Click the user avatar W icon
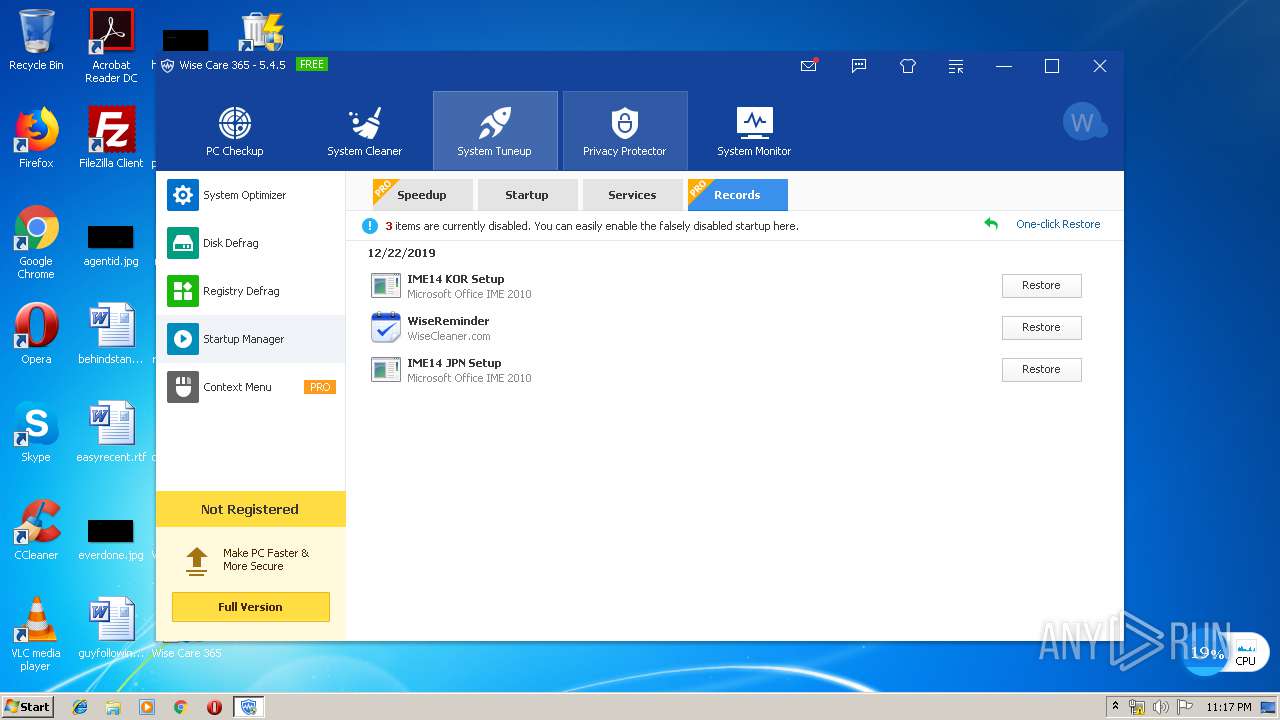 click(x=1083, y=122)
